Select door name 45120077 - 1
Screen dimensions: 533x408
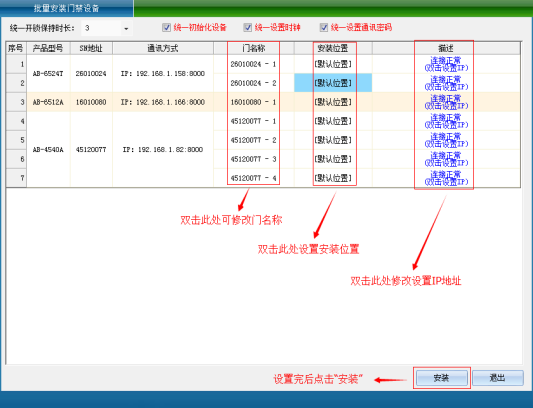click(254, 121)
